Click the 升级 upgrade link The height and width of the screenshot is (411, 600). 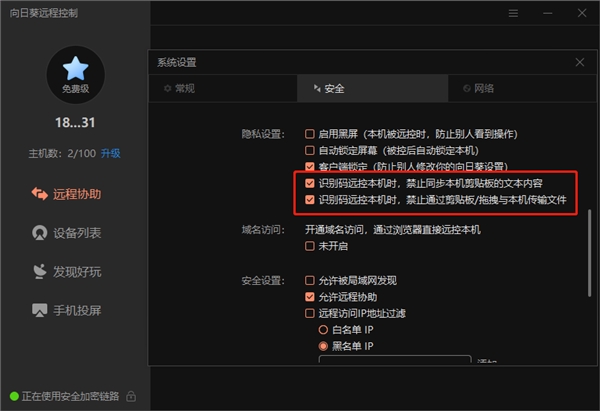point(111,153)
